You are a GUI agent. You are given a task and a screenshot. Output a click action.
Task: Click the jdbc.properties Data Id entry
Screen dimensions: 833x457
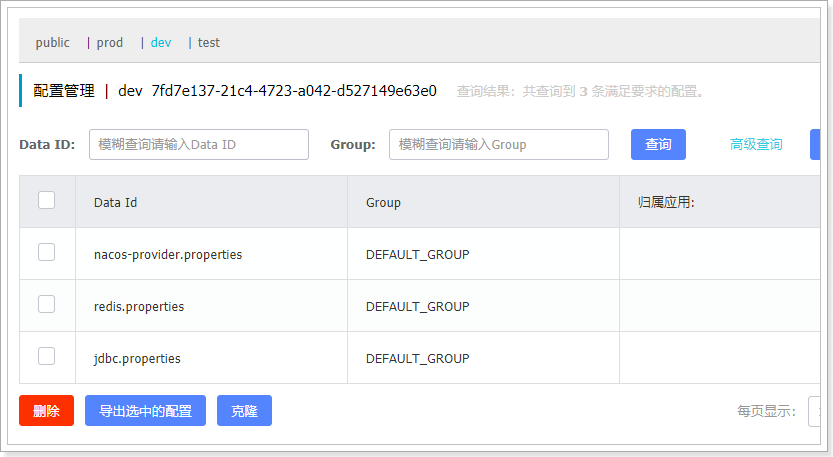137,358
